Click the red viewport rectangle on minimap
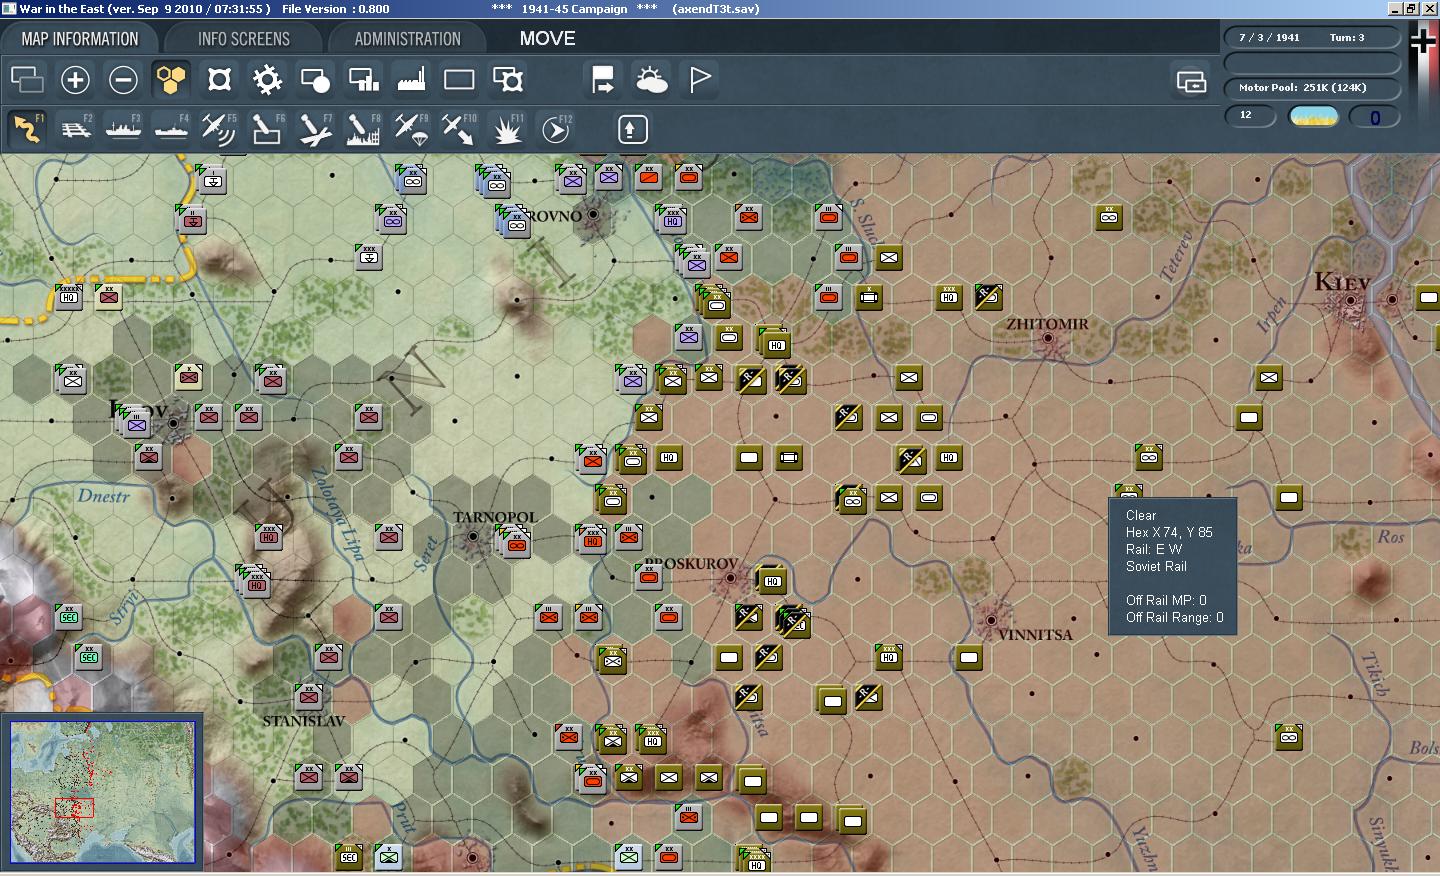Viewport: 1440px width, 876px height. [74, 808]
